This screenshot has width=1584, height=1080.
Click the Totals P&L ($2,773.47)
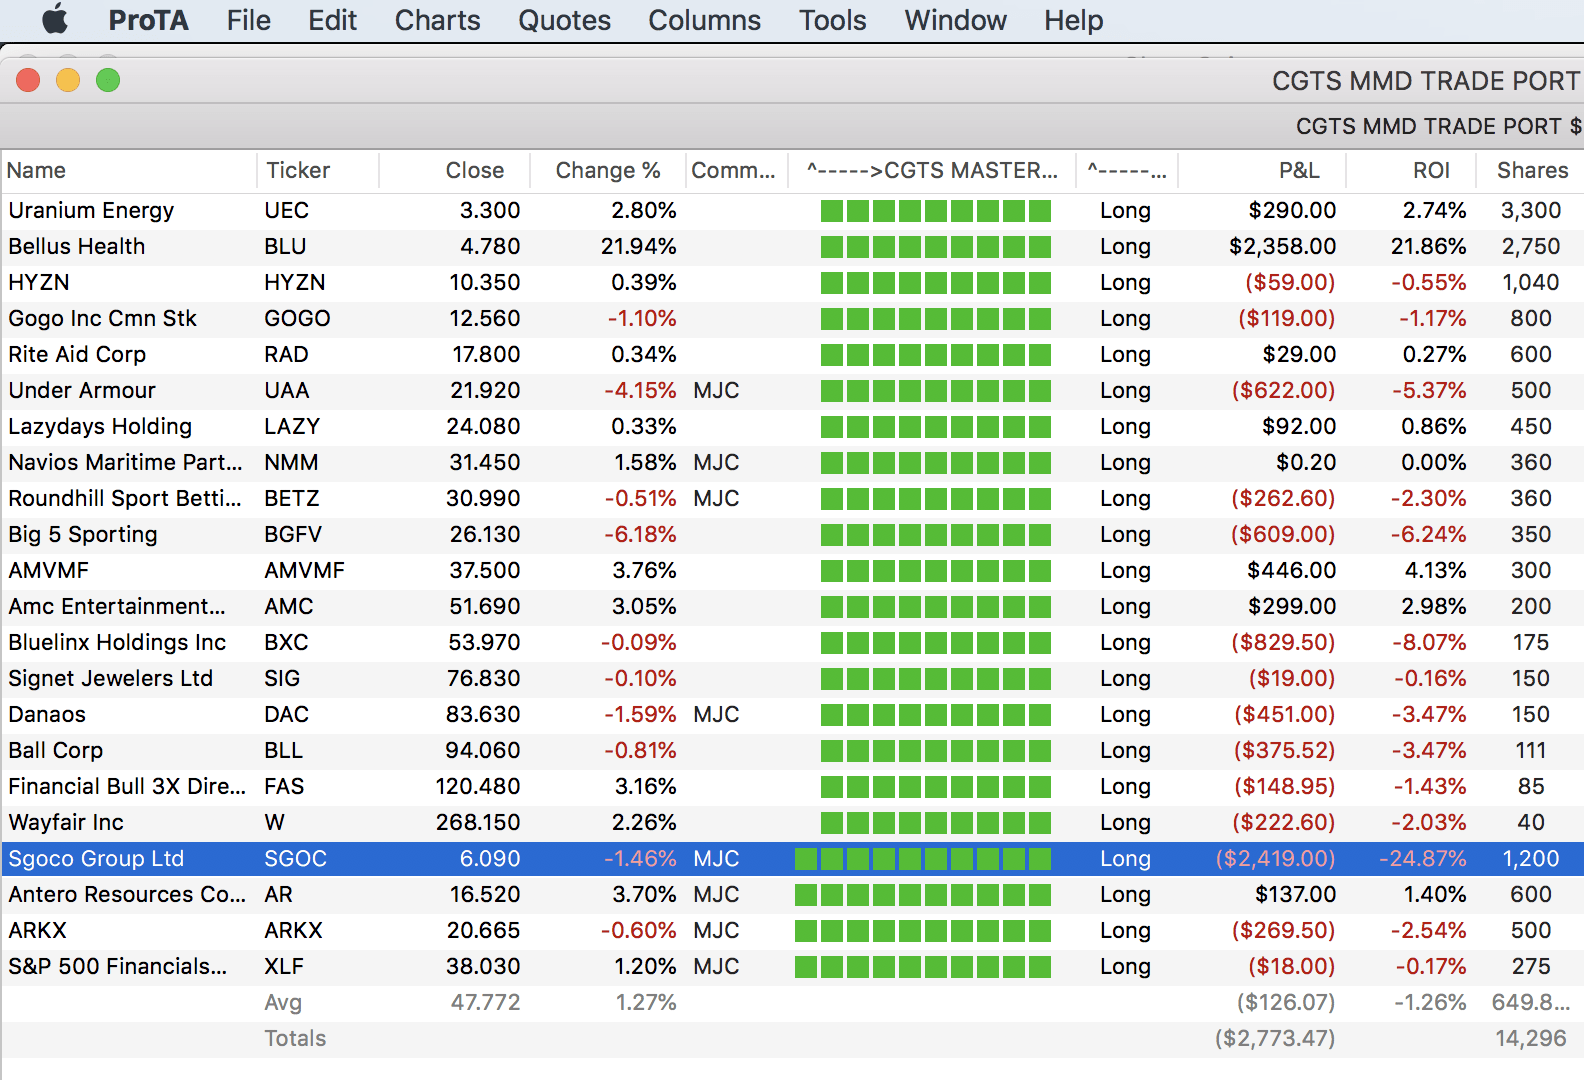click(x=1275, y=1038)
